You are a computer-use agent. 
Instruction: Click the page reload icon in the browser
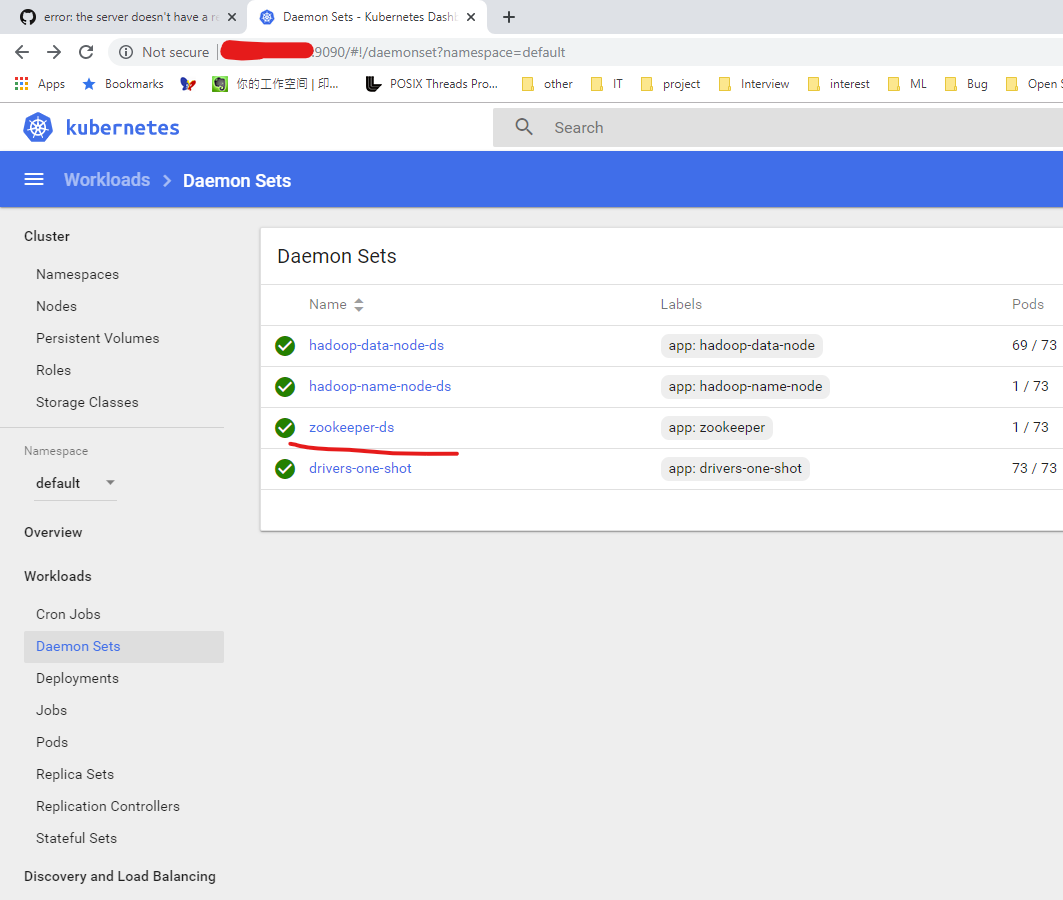(x=87, y=51)
